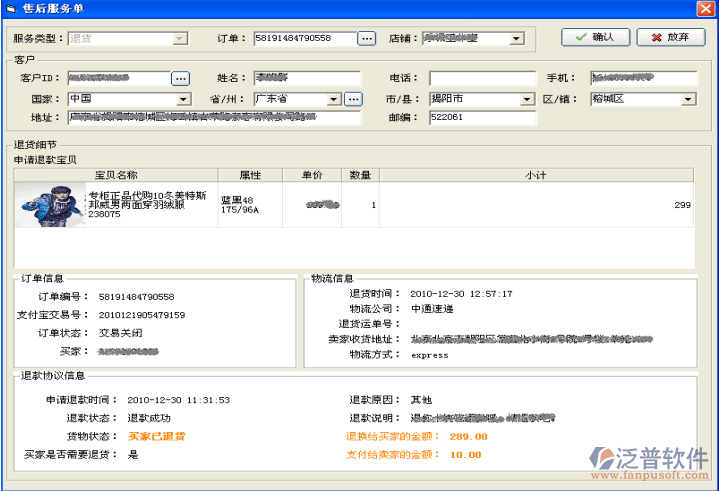Close the 售后服务单 window

click(x=703, y=8)
